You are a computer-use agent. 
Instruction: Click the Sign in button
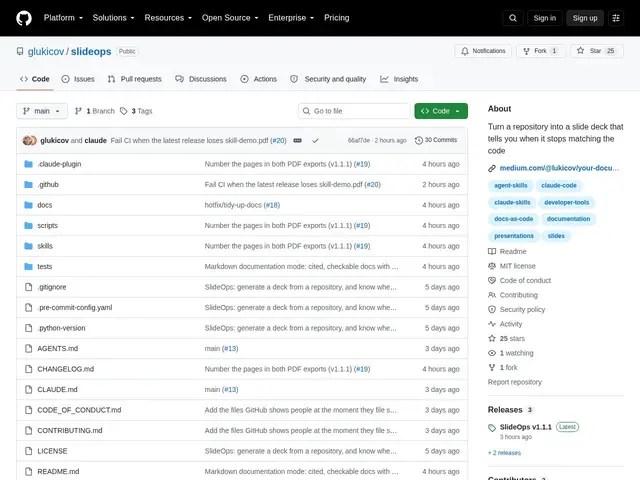[544, 18]
